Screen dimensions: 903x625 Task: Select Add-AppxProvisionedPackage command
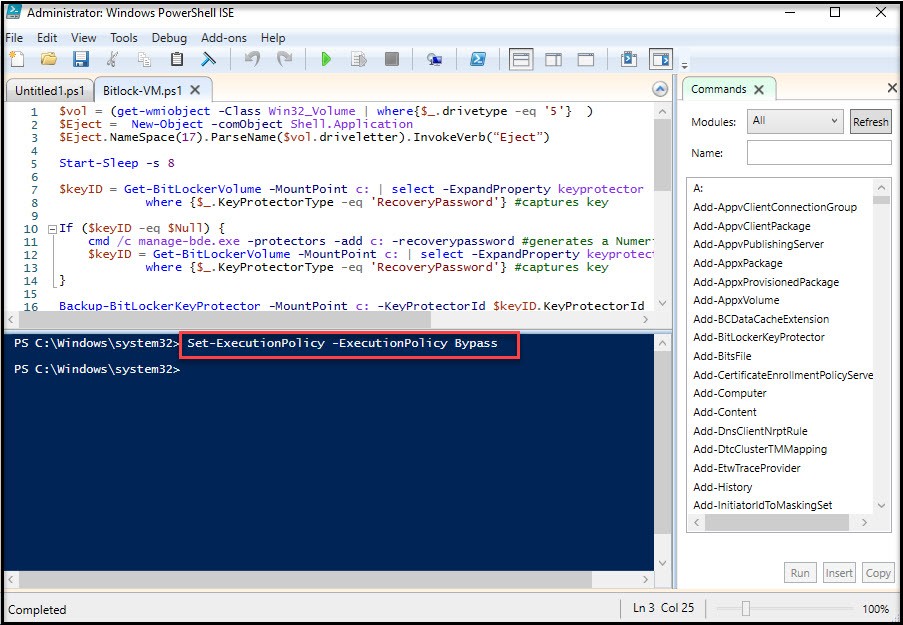tap(766, 282)
